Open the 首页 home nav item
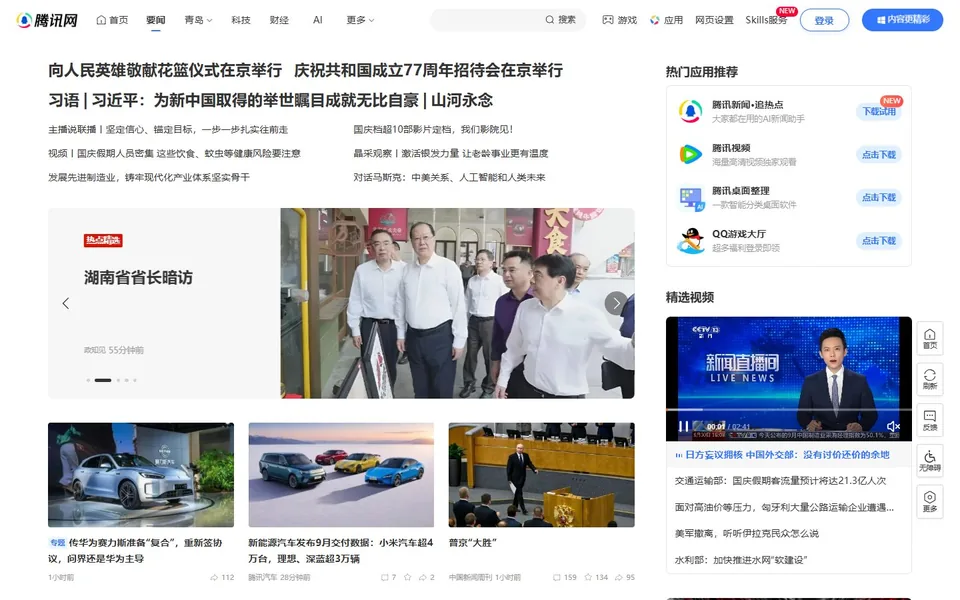The width and height of the screenshot is (960, 600). pos(112,20)
